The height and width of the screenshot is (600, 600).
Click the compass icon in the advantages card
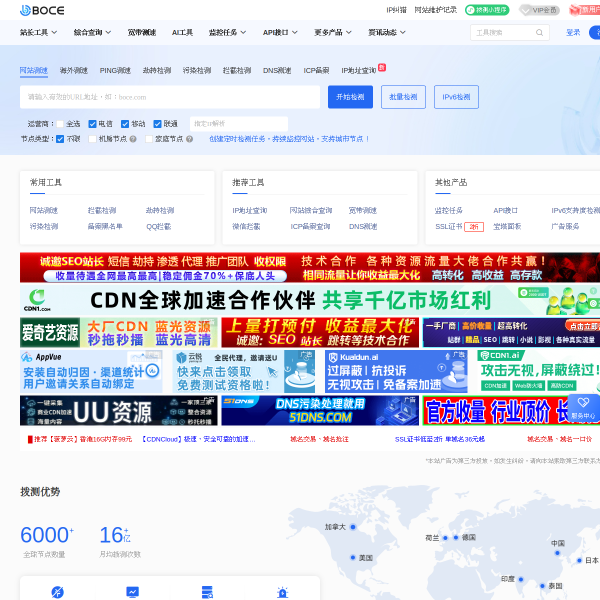pyautogui.click(x=57, y=592)
